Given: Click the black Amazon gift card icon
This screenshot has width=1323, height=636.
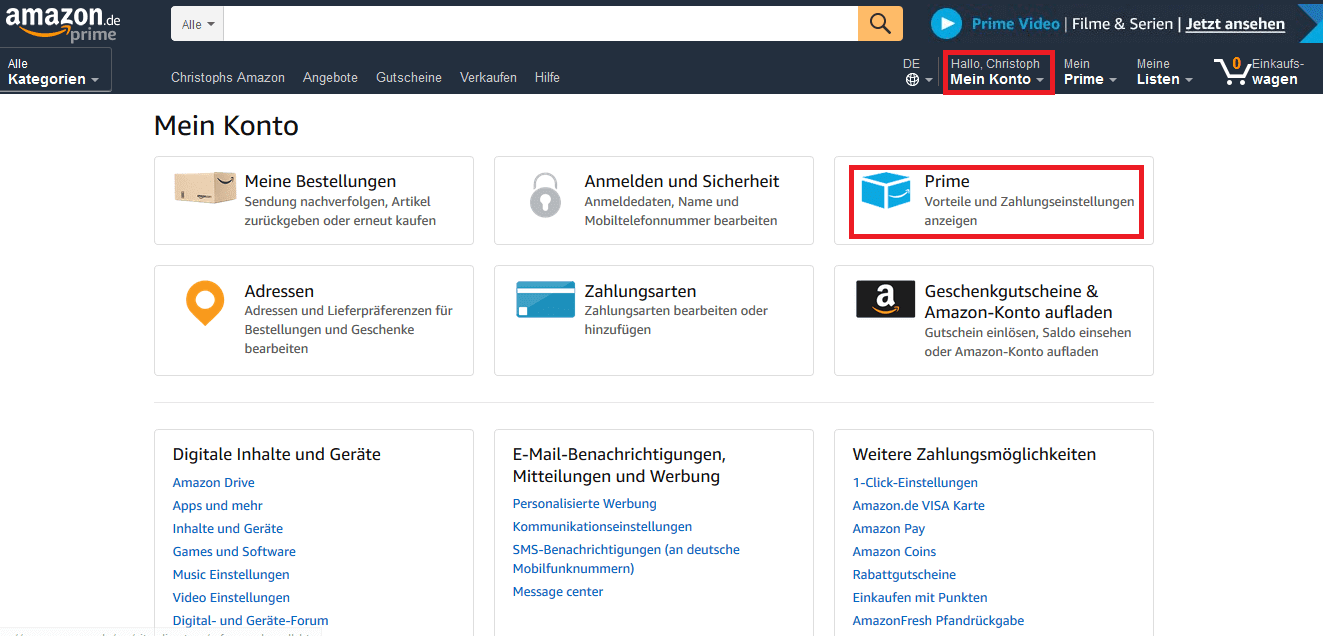Looking at the screenshot, I should point(885,299).
